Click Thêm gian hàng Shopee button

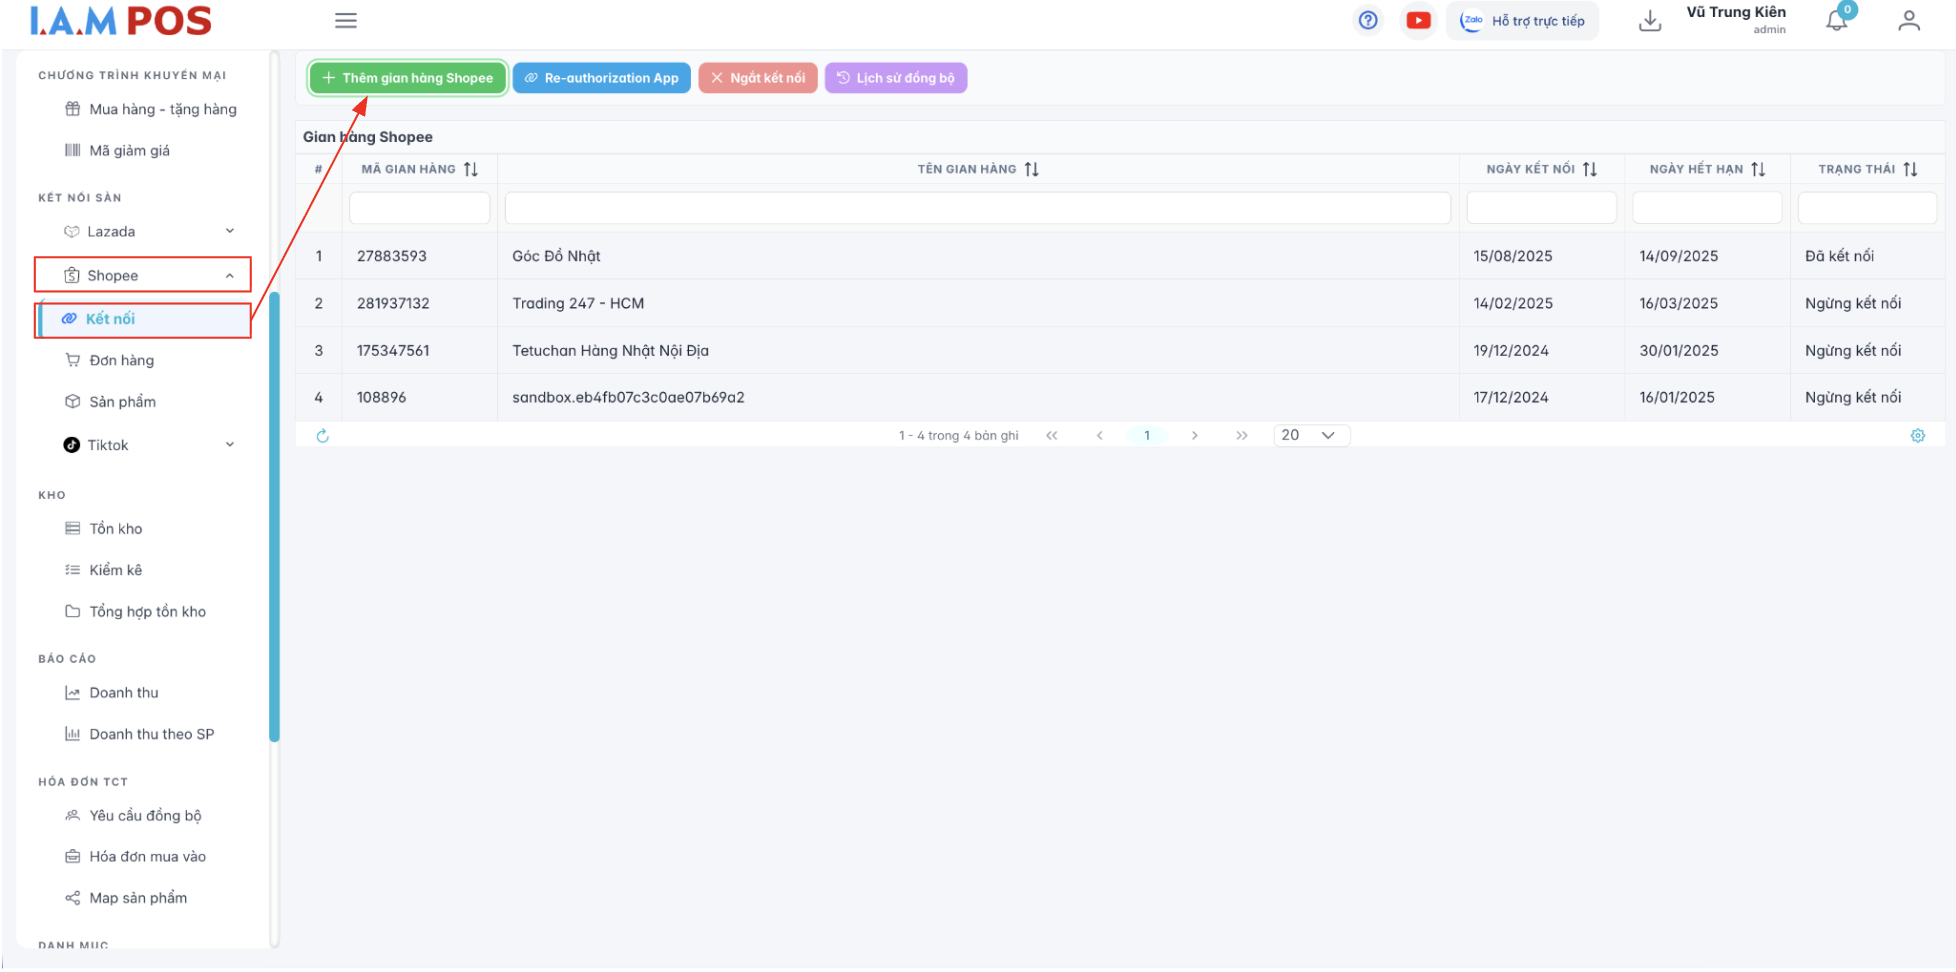click(x=408, y=78)
